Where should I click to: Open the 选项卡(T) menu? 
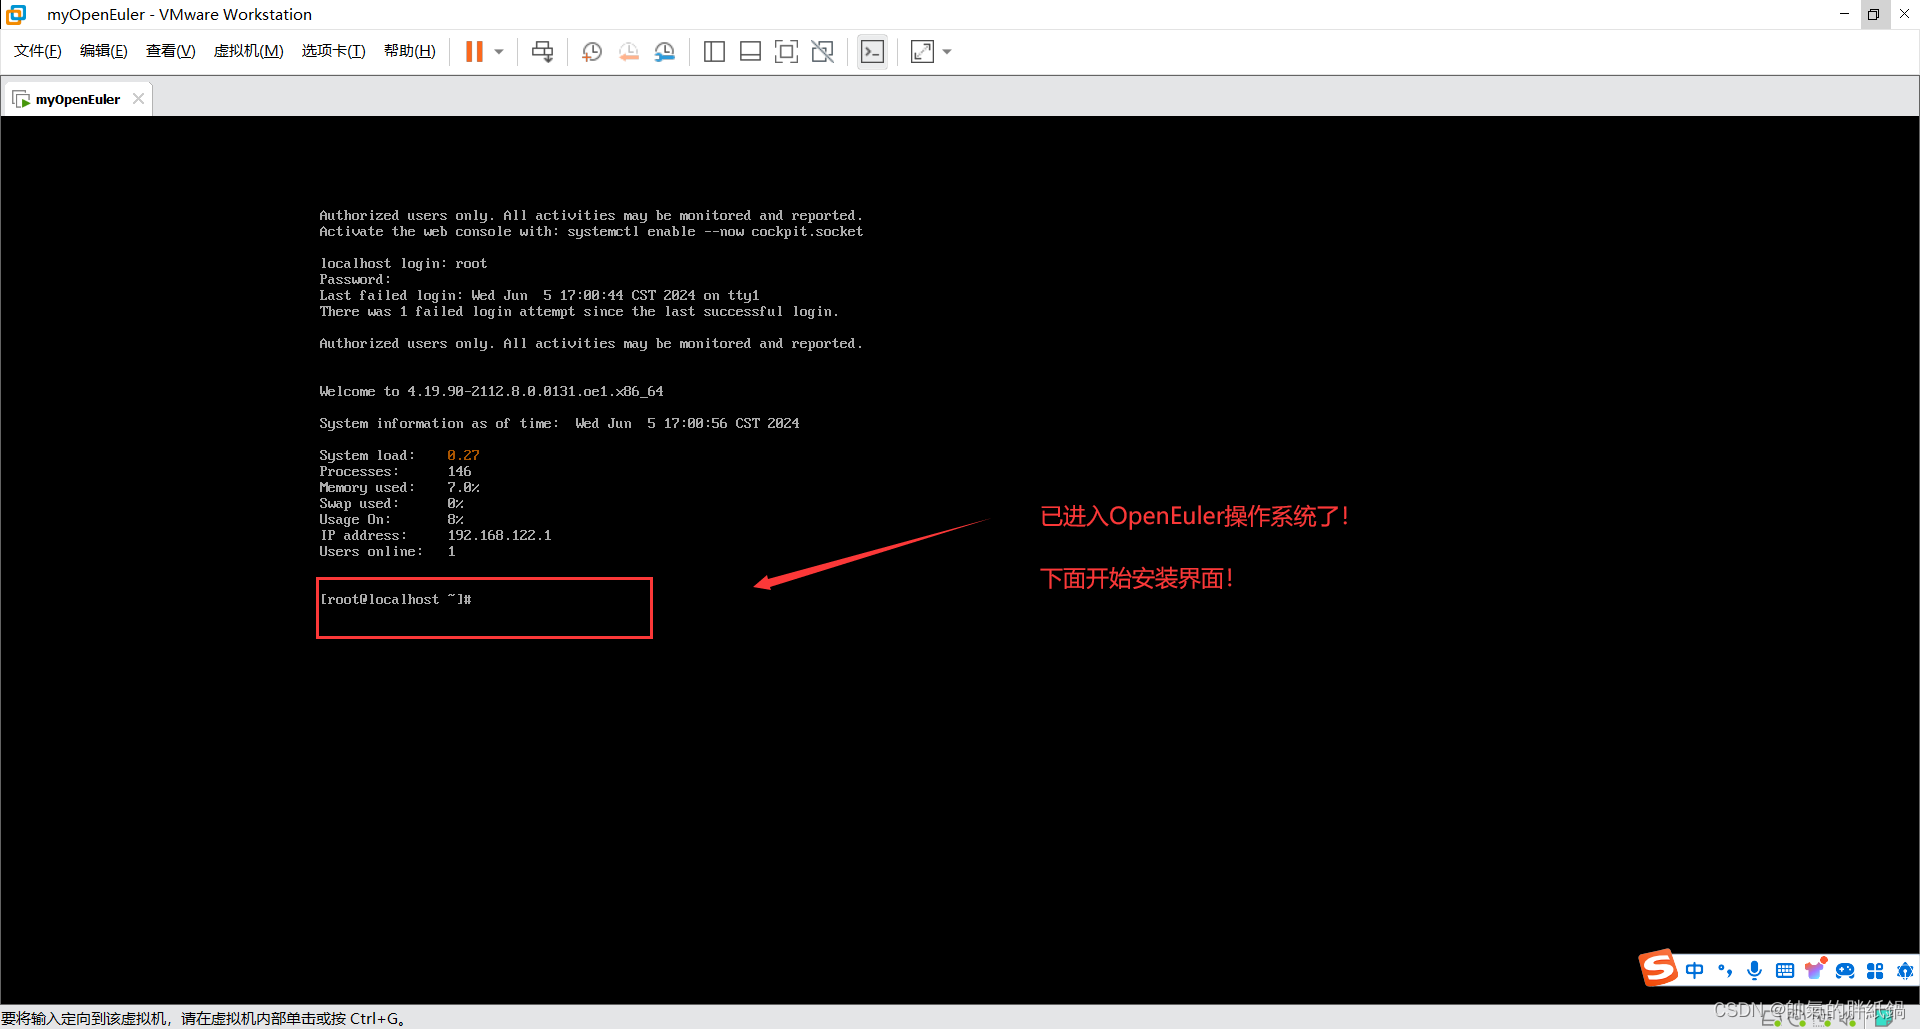[x=334, y=51]
